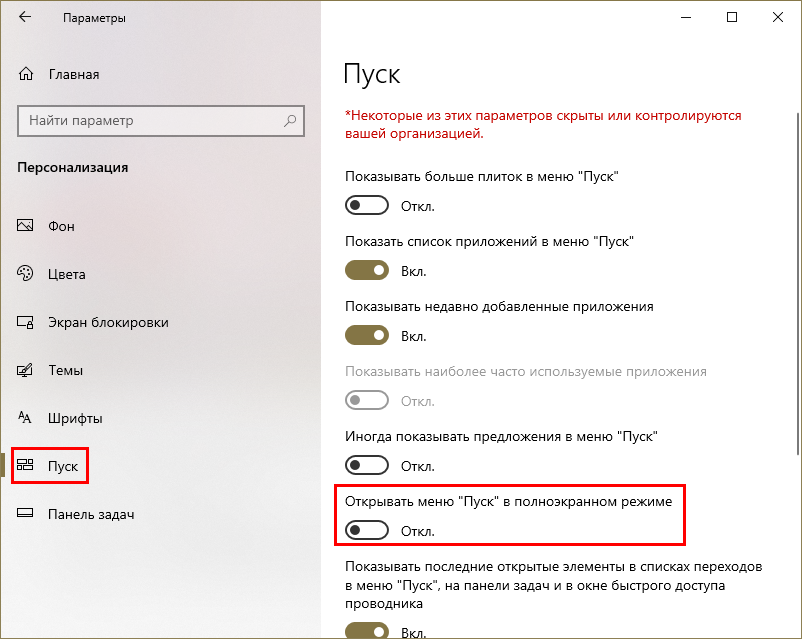Turn off "Показать список приложений" toggle
Image resolution: width=802 pixels, height=639 pixels.
[x=367, y=270]
